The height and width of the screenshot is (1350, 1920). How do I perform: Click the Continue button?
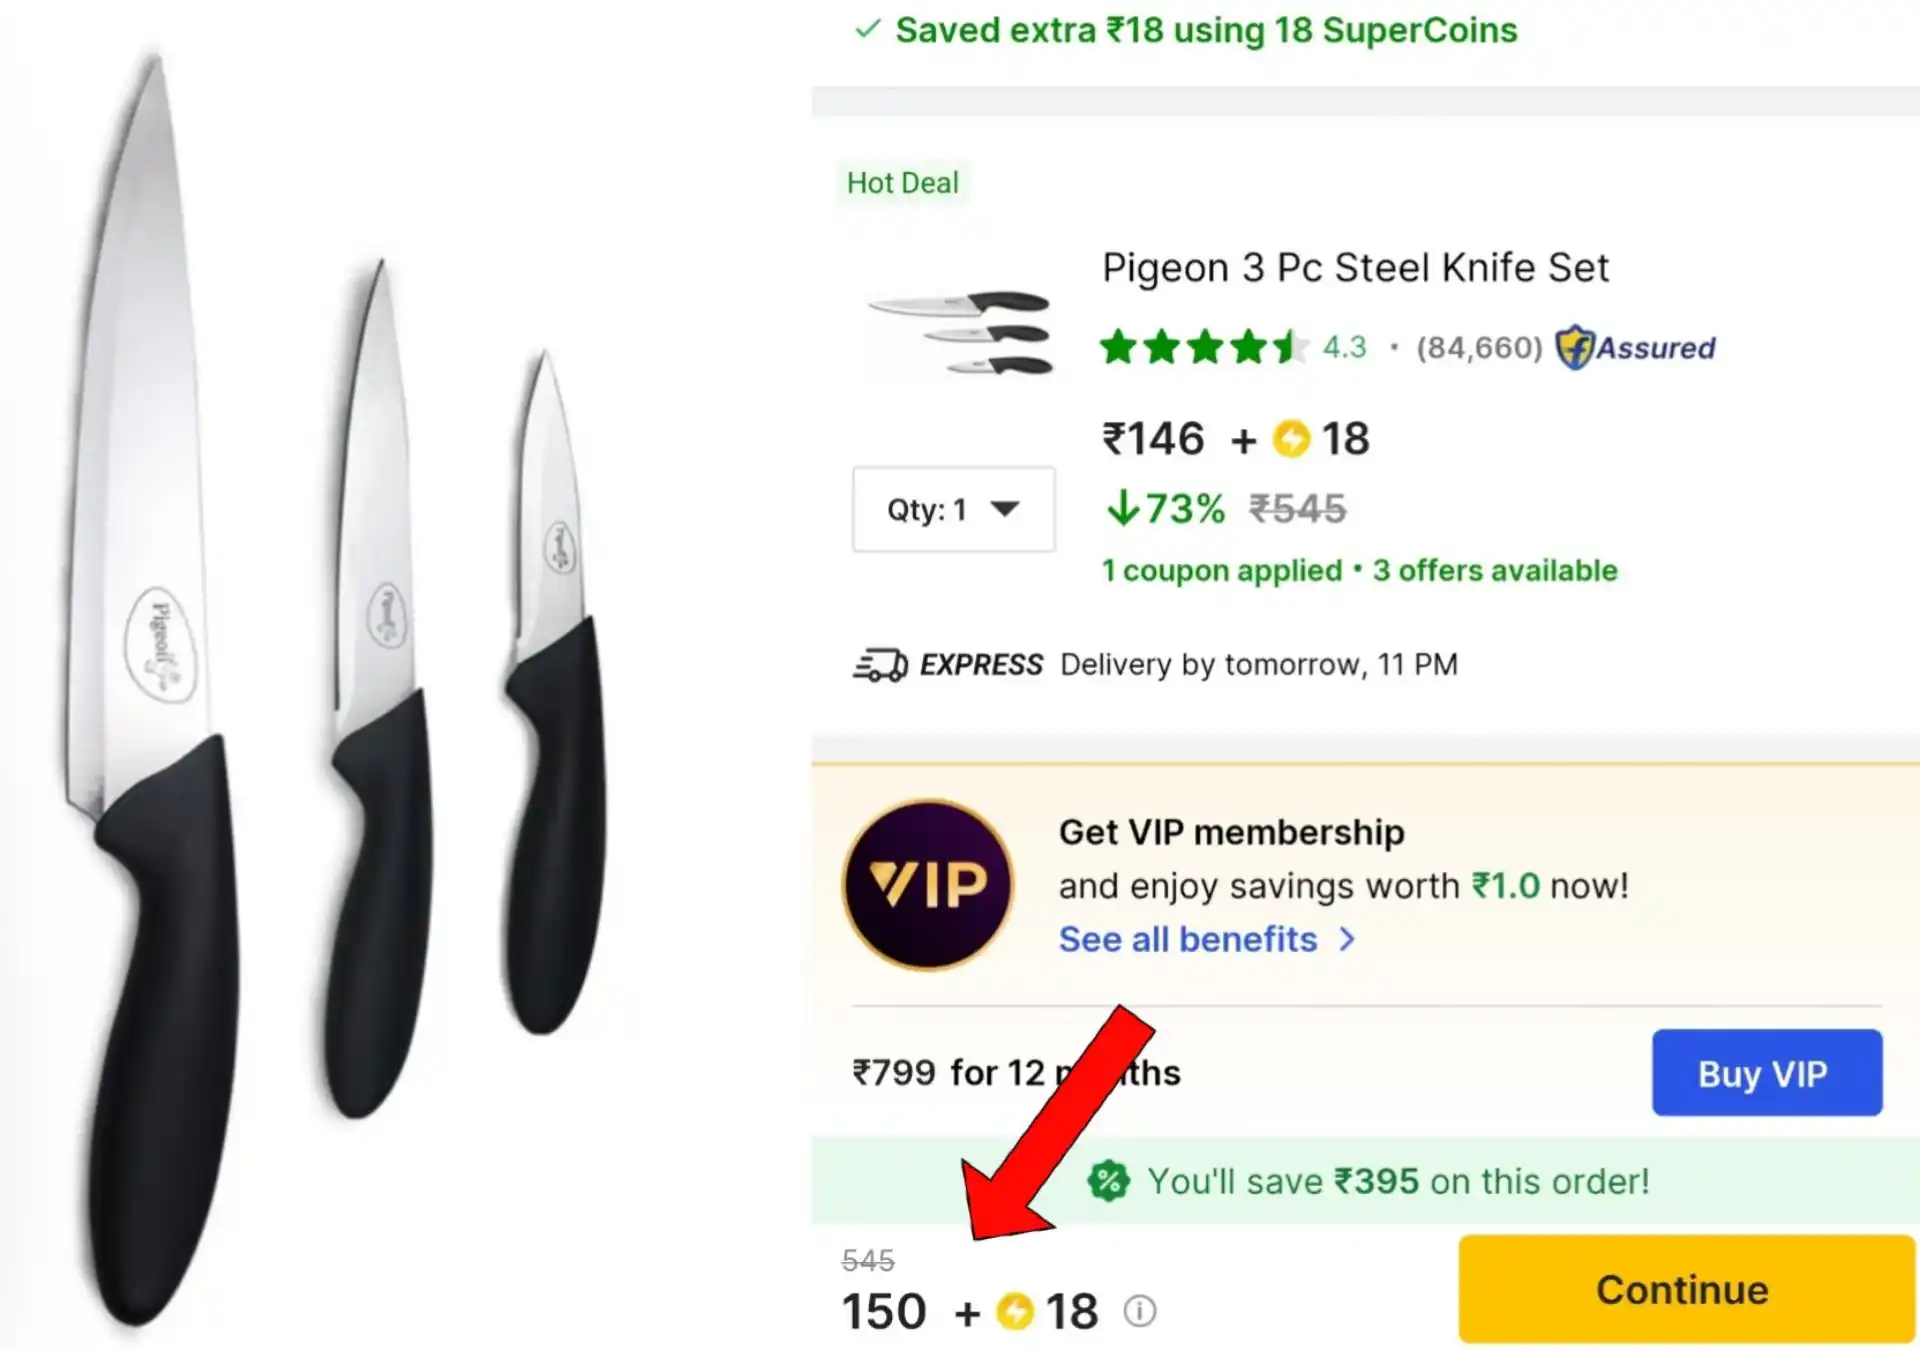pyautogui.click(x=1682, y=1289)
